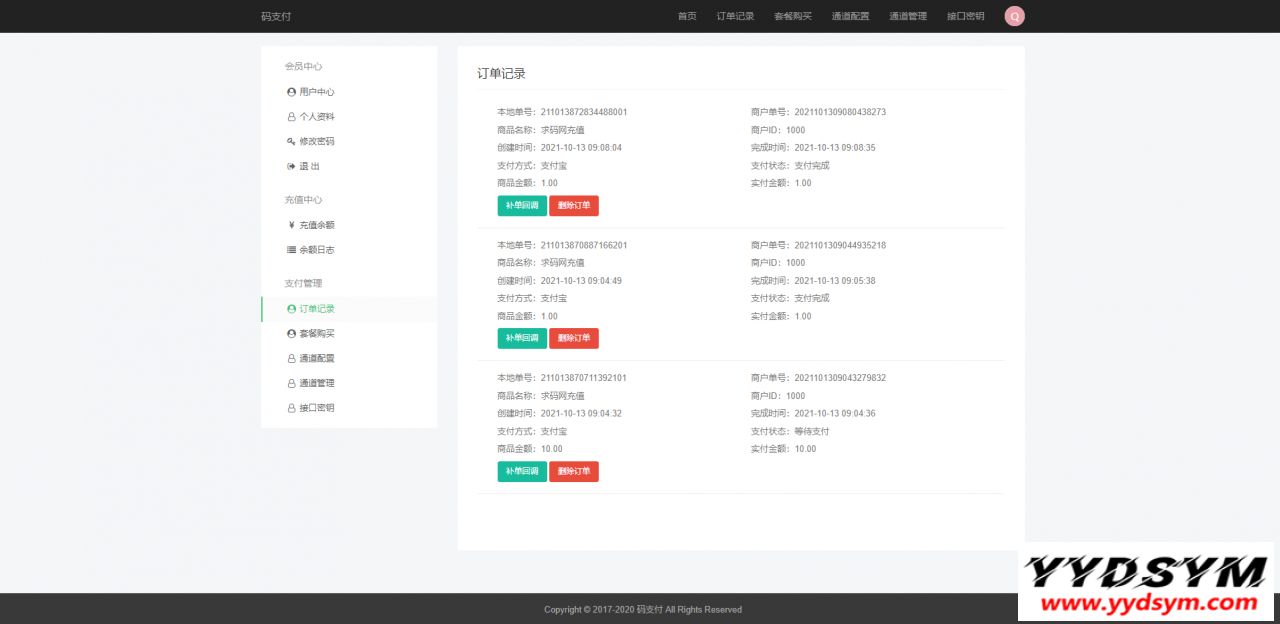Screen dimensions: 1280x624
Task: Open 接口密钥 from top navigation bar
Action: pyautogui.click(x=965, y=17)
